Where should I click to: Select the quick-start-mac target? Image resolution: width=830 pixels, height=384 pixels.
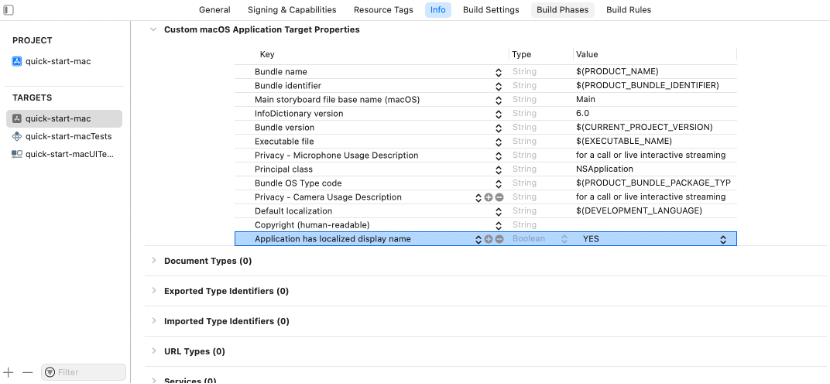coord(64,119)
